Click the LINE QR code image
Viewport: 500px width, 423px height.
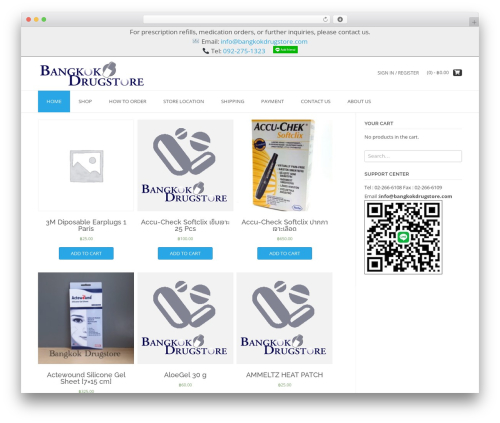click(x=403, y=237)
